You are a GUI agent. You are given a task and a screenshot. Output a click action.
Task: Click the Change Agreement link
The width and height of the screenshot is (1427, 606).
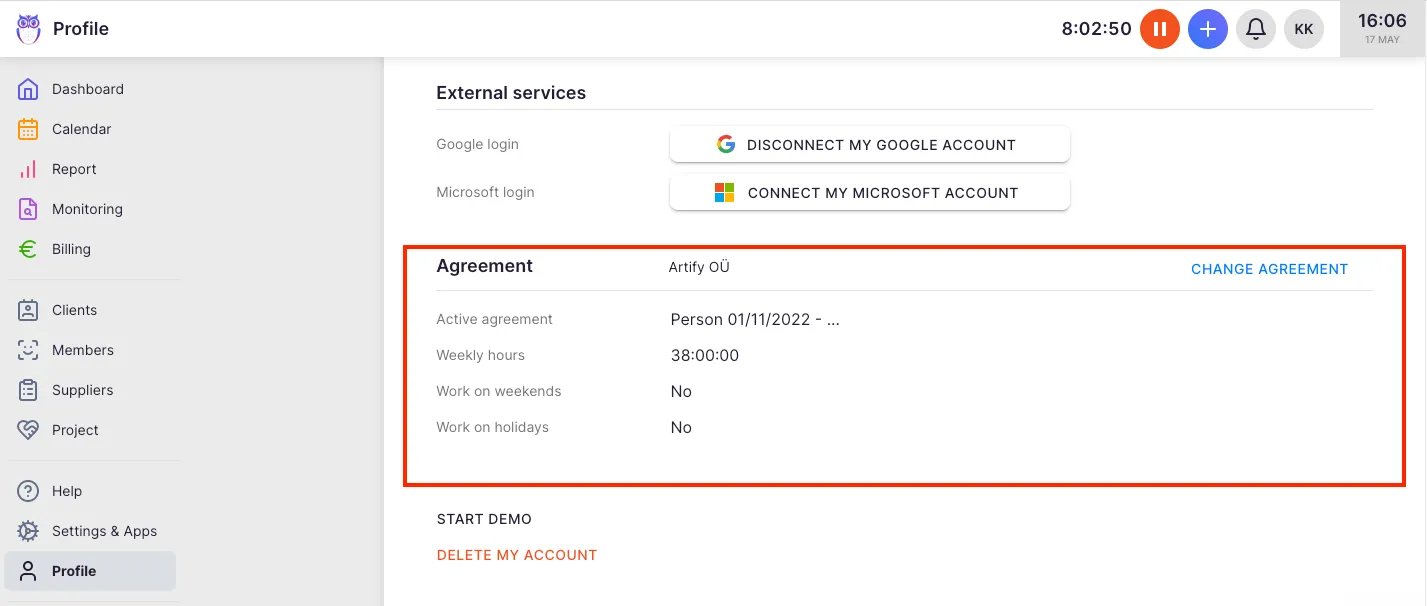[1269, 269]
